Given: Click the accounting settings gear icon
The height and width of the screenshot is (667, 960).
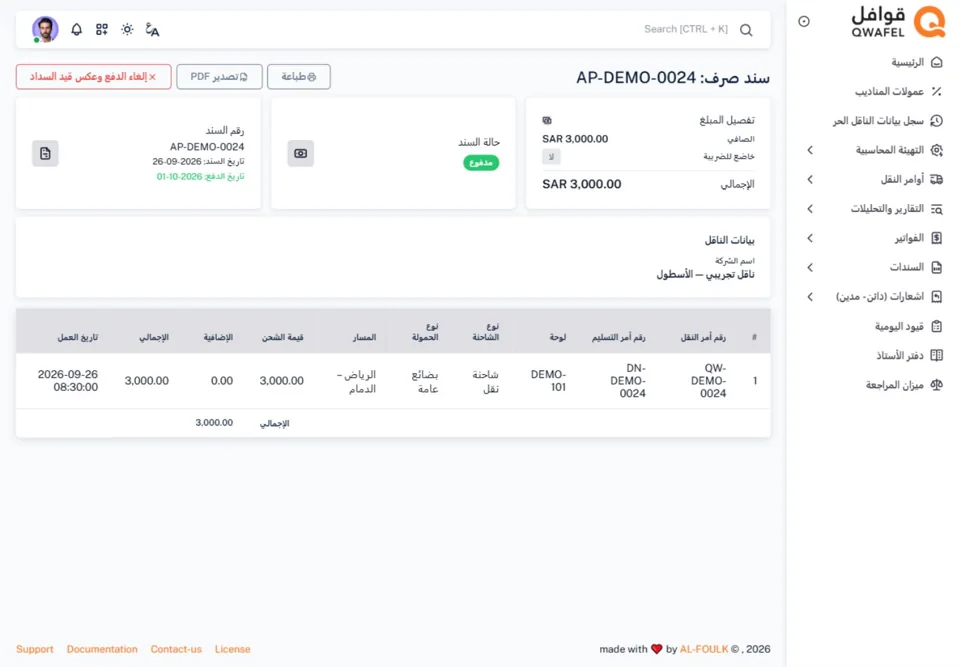Looking at the screenshot, I should coord(936,150).
